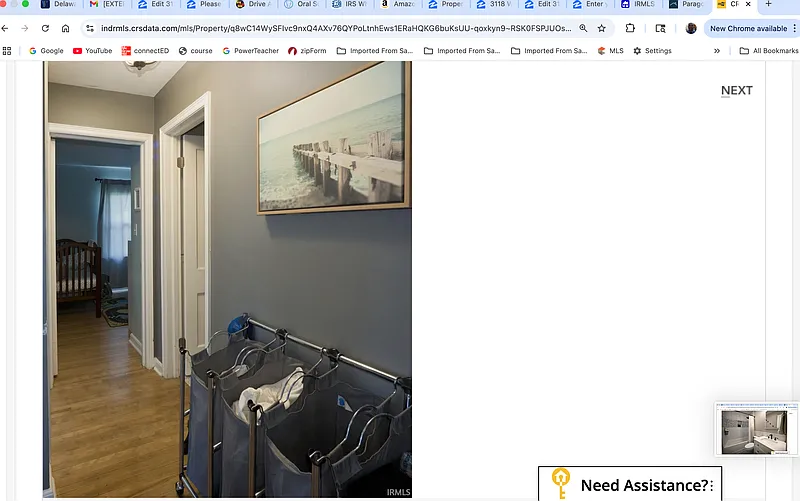
Task: Open the Need Assistance options dots
Action: pyautogui.click(x=712, y=485)
